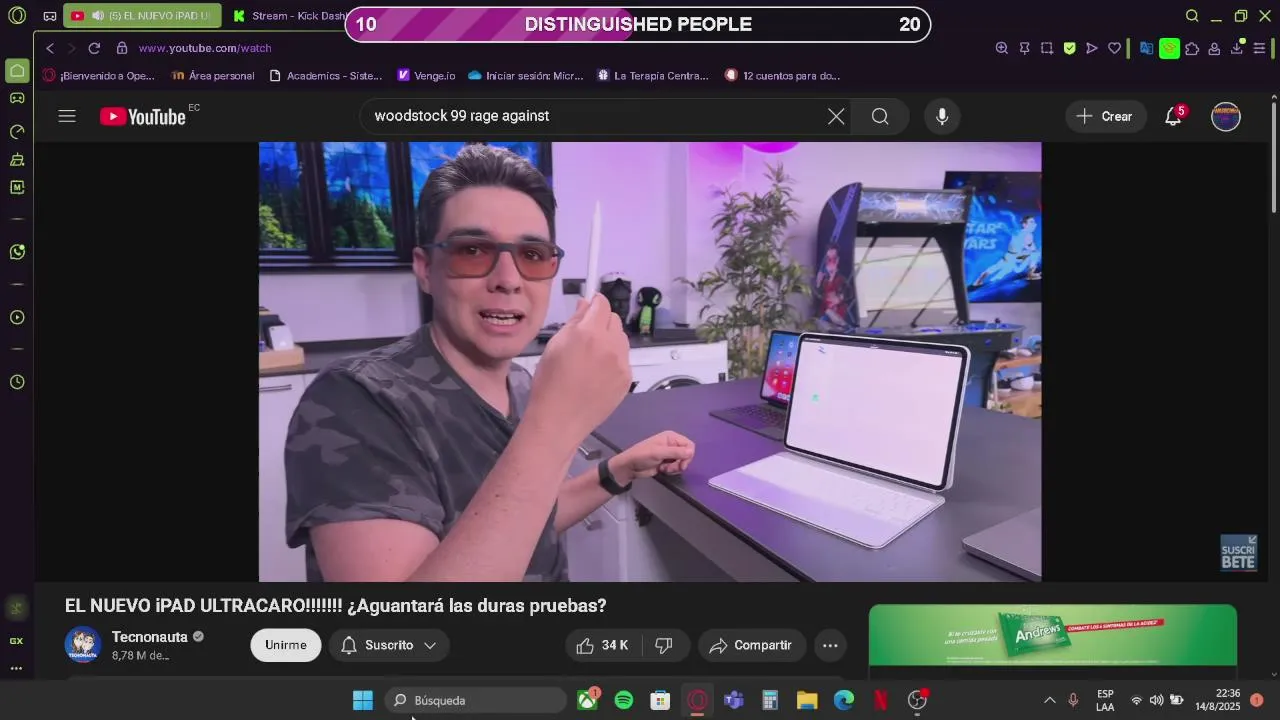Screen dimensions: 1280x720
Task: Open the GX Corner gamepad sidebar icon
Action: tap(17, 98)
